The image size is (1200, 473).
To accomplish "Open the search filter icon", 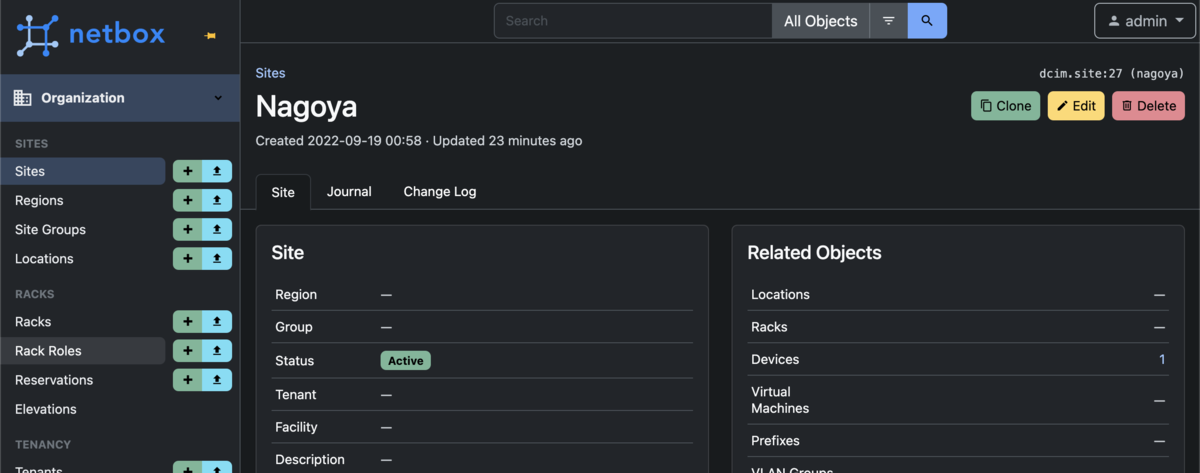I will pos(888,21).
